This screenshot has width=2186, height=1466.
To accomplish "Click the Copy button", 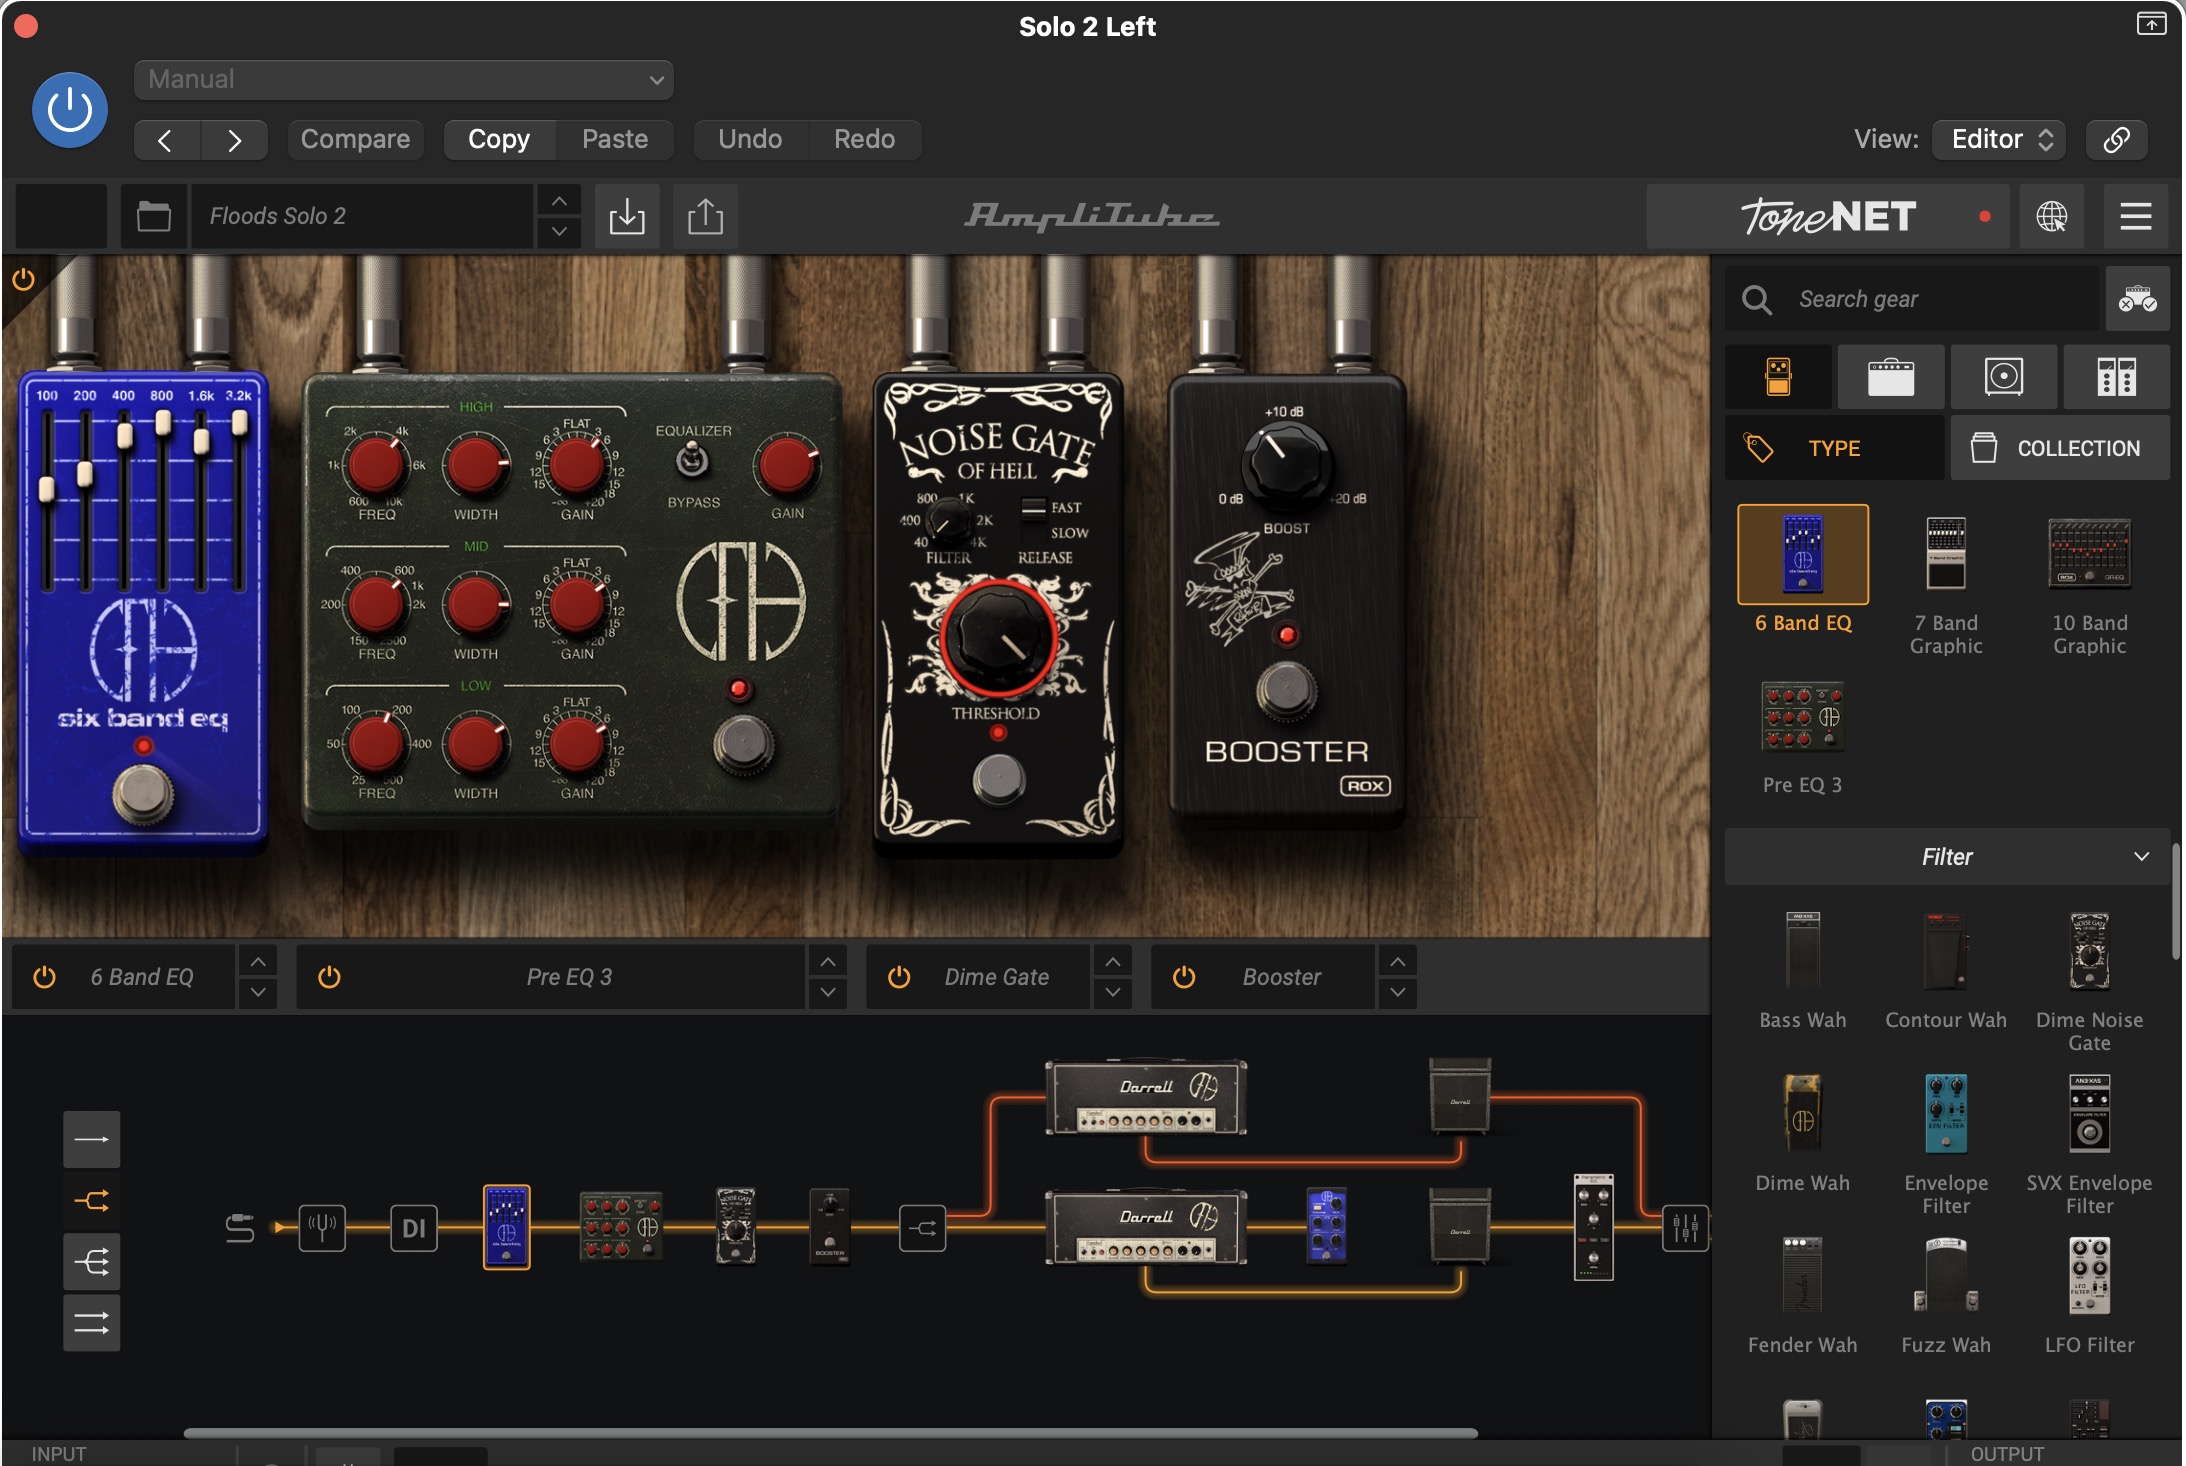I will (x=499, y=139).
